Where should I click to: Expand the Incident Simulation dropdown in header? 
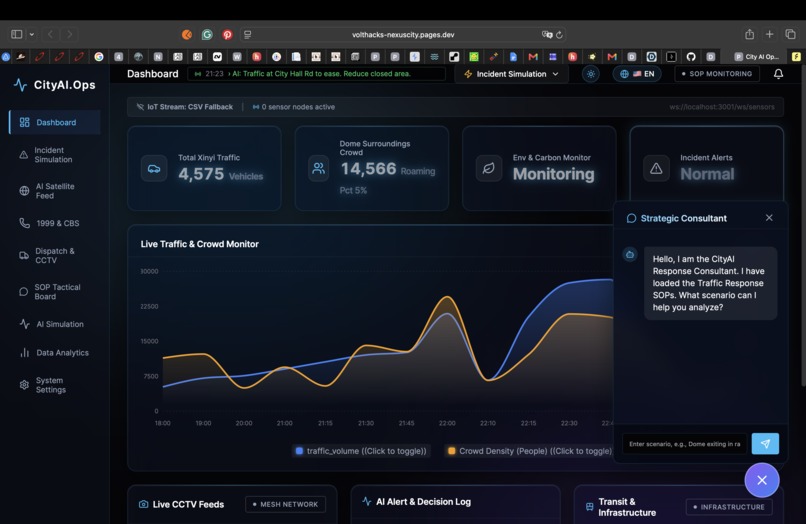point(511,74)
